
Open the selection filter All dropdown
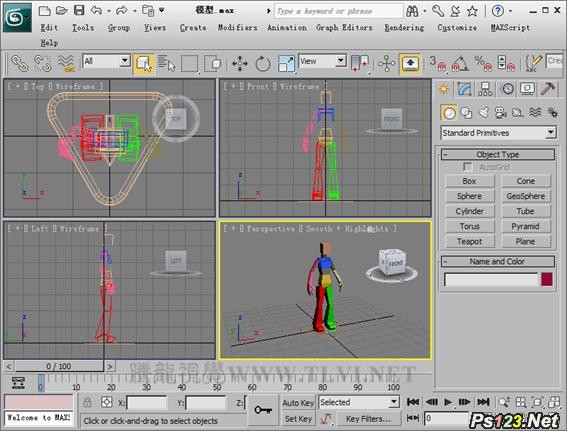coord(124,61)
